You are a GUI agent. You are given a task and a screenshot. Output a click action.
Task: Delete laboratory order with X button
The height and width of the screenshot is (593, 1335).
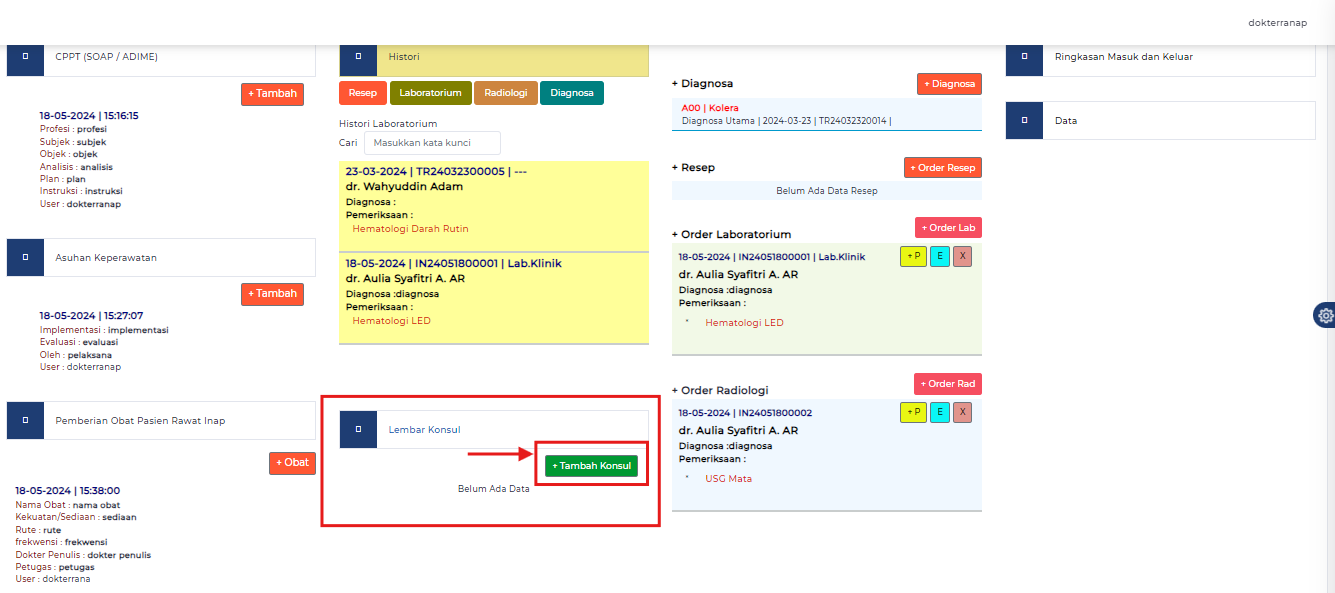point(963,256)
